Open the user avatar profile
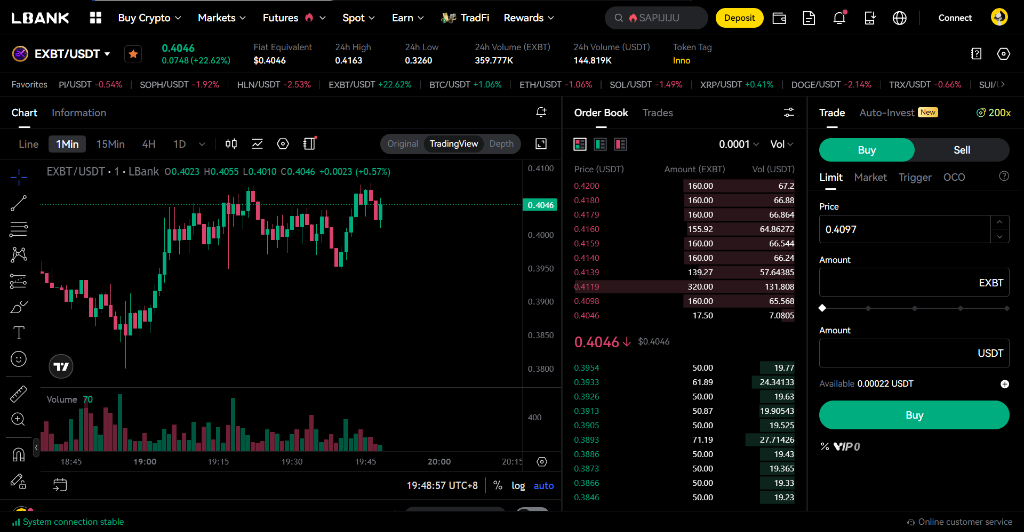 click(x=999, y=17)
